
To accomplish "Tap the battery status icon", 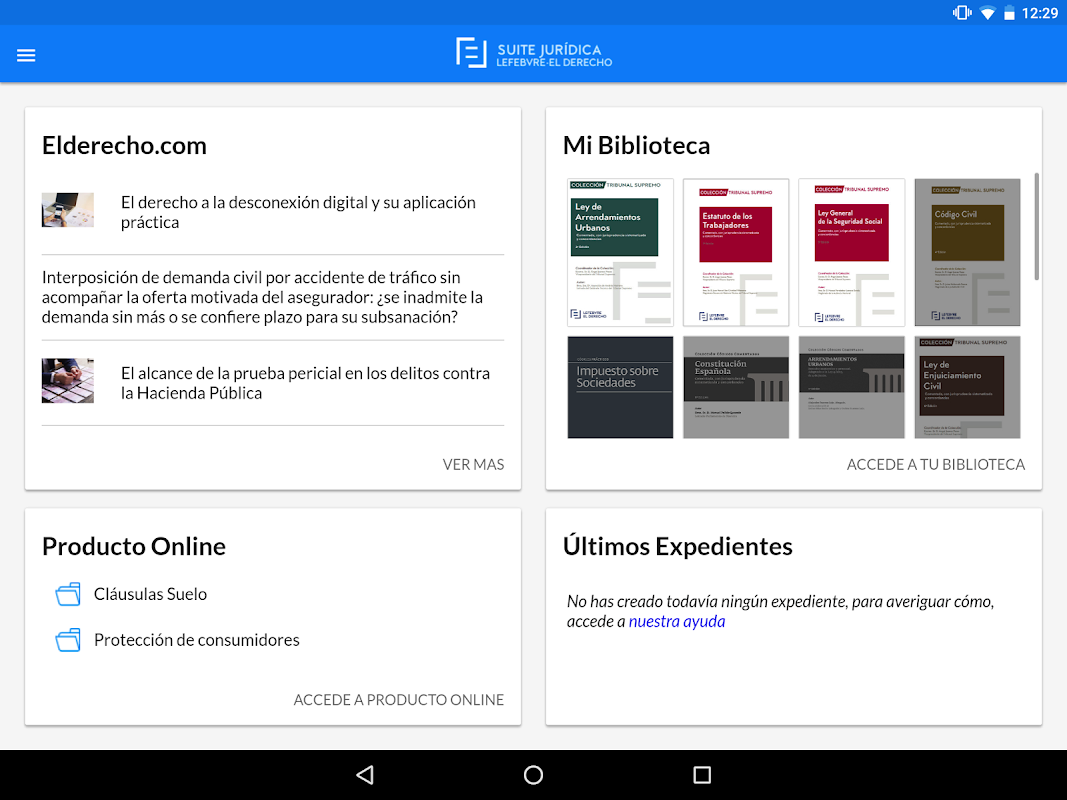I will (1010, 13).
